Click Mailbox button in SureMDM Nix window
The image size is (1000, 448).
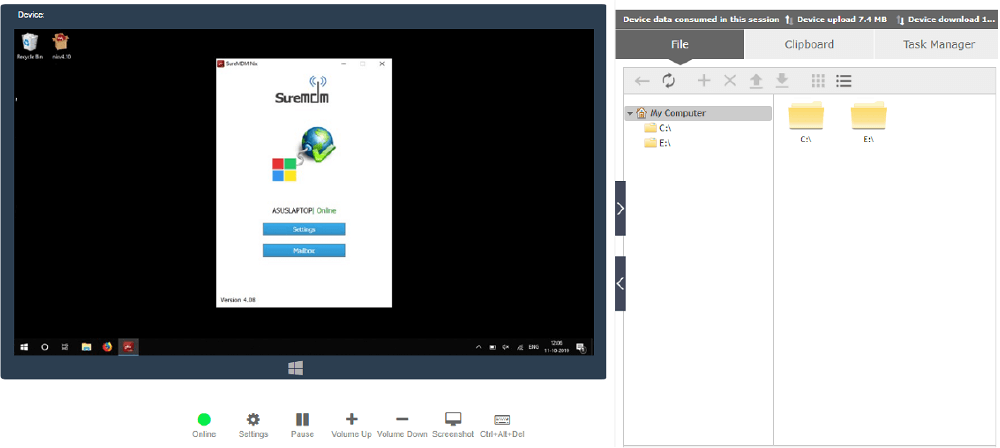point(304,251)
